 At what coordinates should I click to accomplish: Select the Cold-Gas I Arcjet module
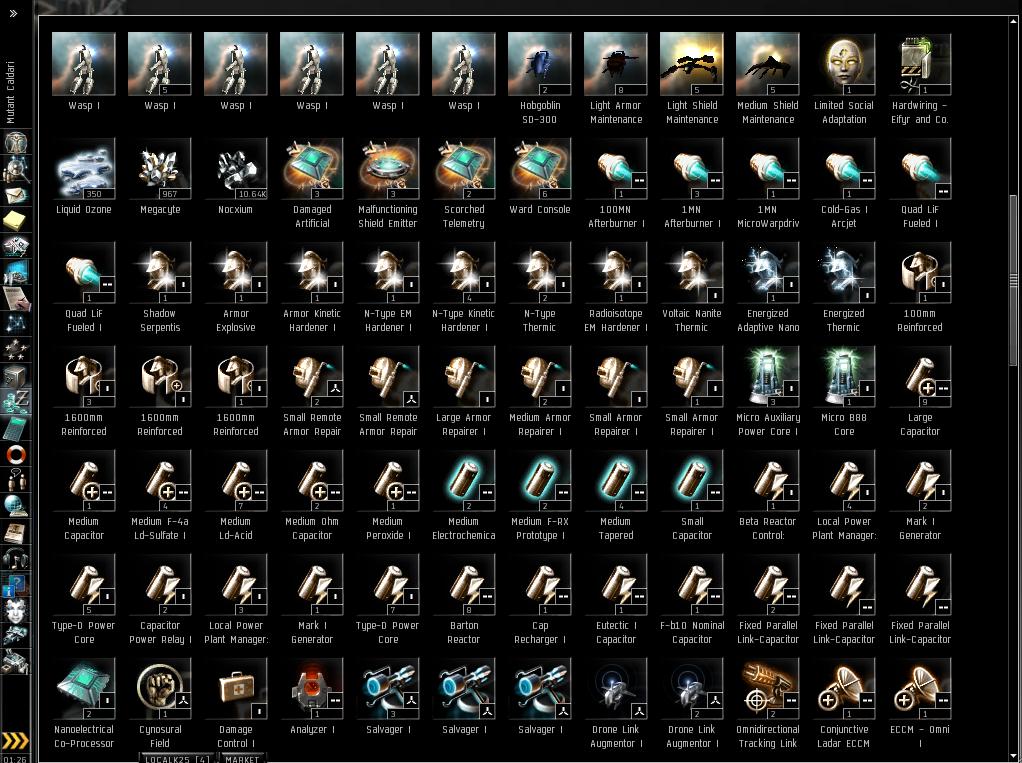point(844,184)
